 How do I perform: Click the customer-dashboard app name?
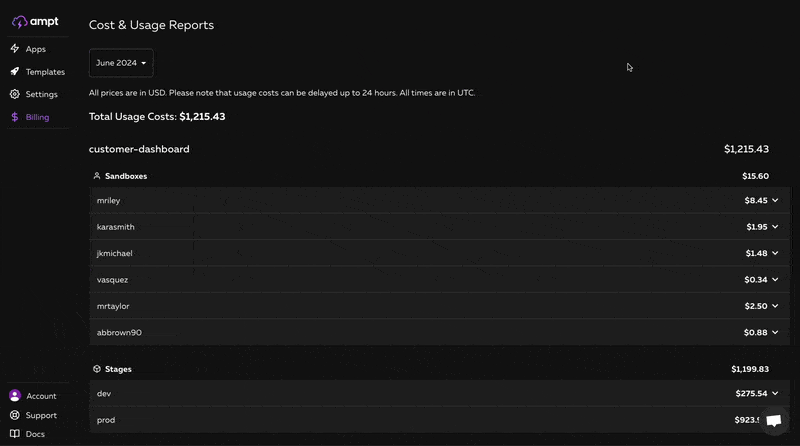(139, 149)
